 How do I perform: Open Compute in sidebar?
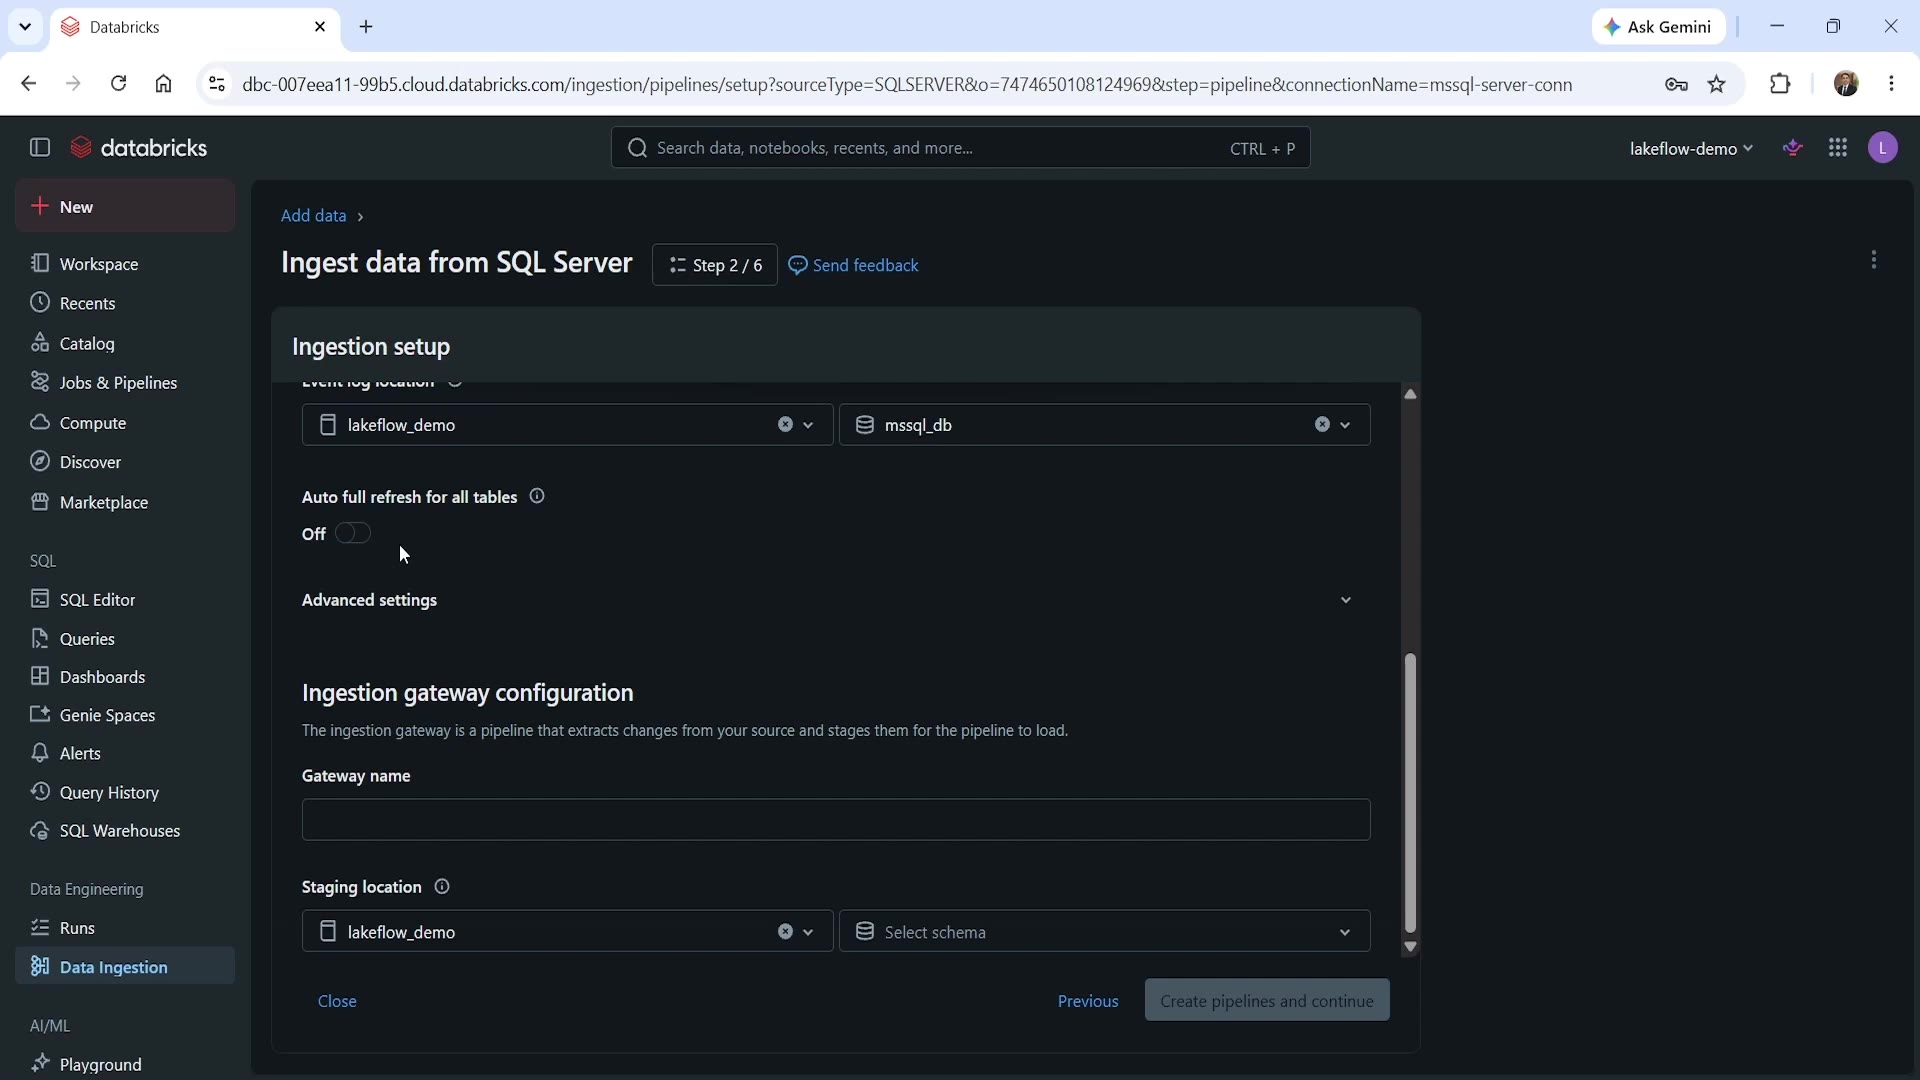click(x=125, y=423)
